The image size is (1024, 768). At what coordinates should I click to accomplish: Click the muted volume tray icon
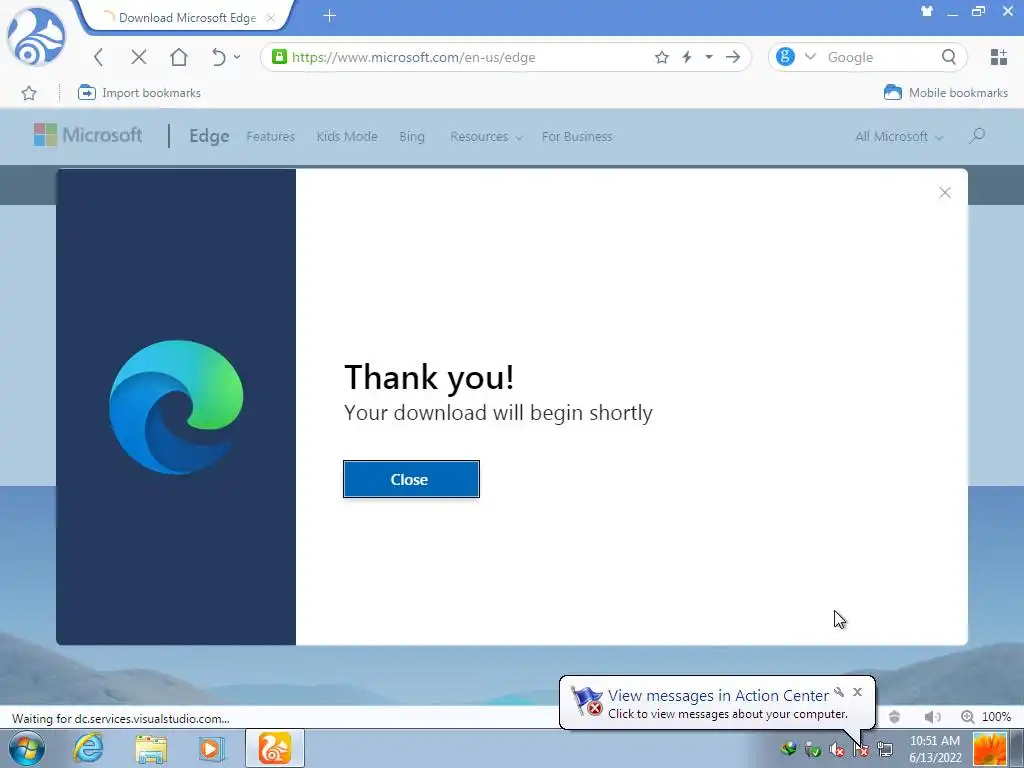[837, 749]
